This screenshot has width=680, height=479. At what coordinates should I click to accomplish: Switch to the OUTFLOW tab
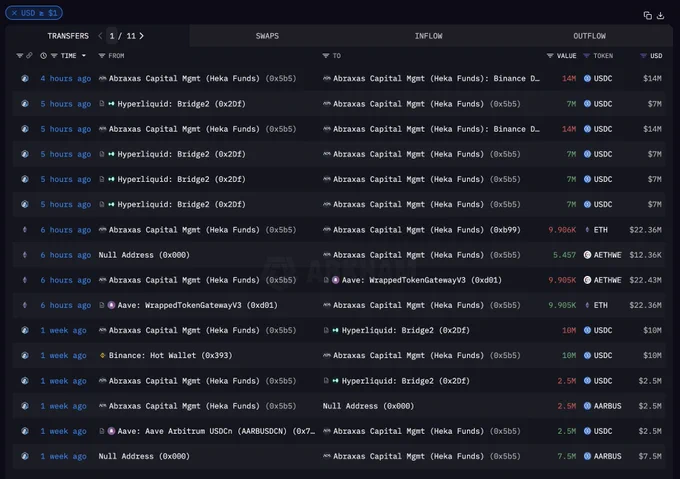click(x=589, y=36)
